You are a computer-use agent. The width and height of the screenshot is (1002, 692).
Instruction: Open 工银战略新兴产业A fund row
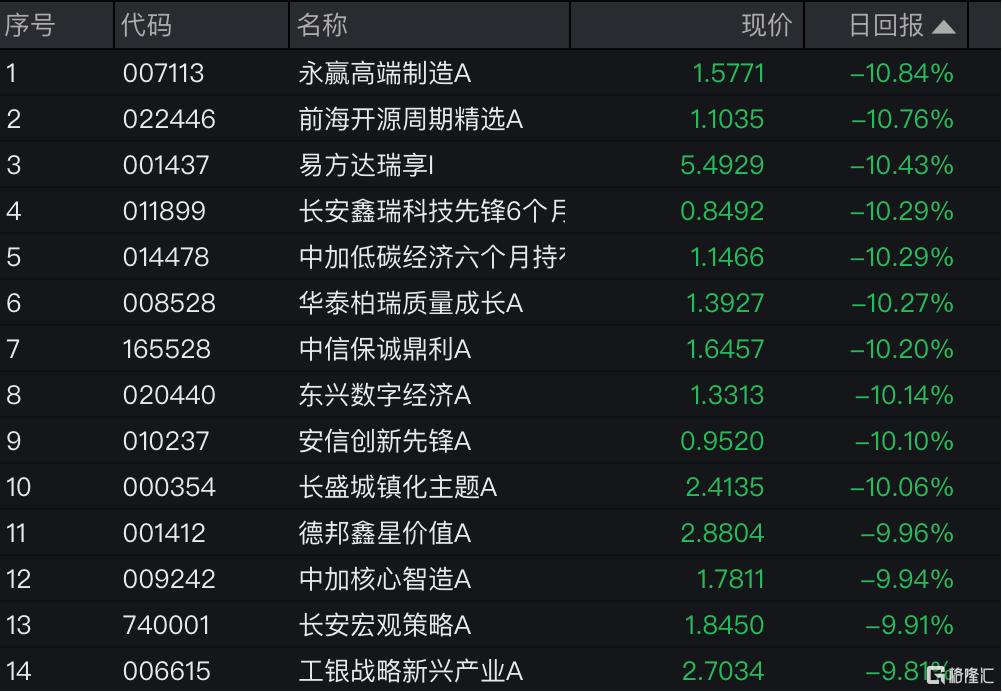point(501,670)
